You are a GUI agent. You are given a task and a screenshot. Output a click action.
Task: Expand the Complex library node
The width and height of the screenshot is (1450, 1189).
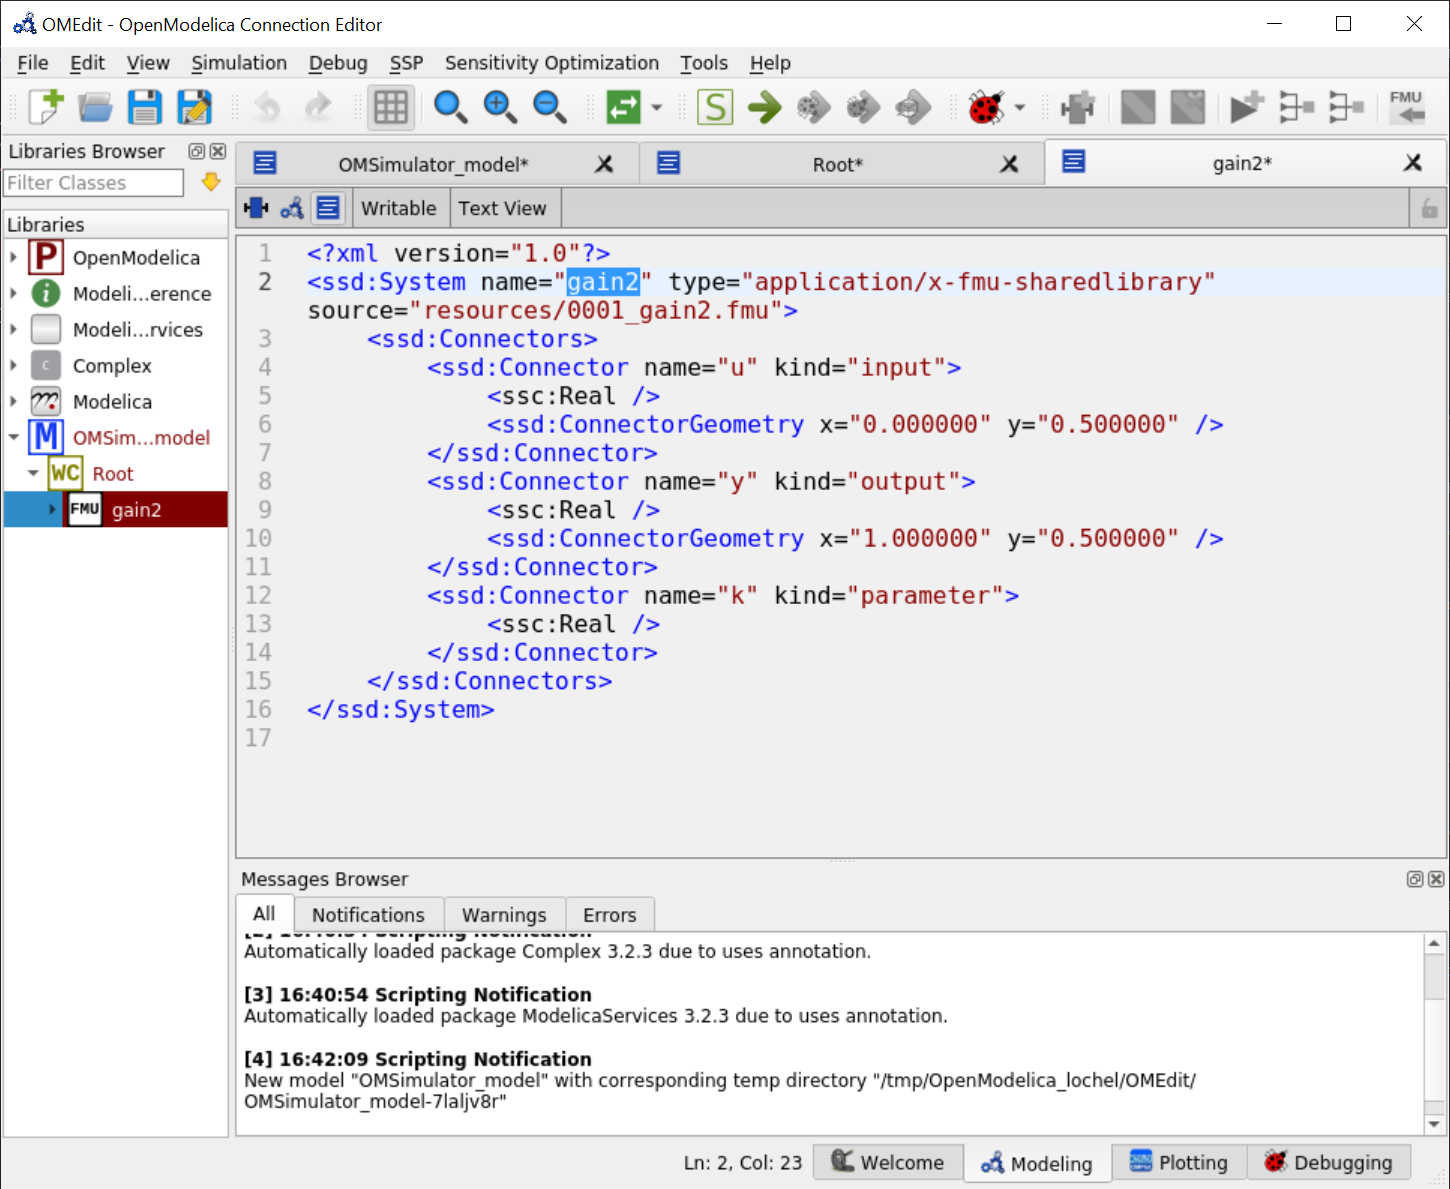tap(14, 366)
